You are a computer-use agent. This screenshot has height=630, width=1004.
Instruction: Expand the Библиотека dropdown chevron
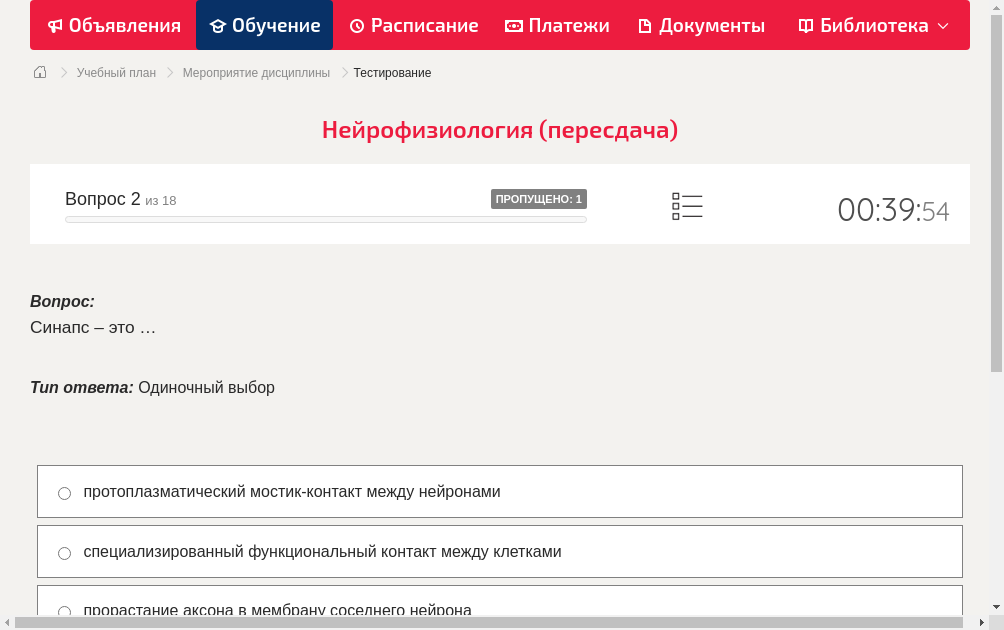[x=943, y=25]
